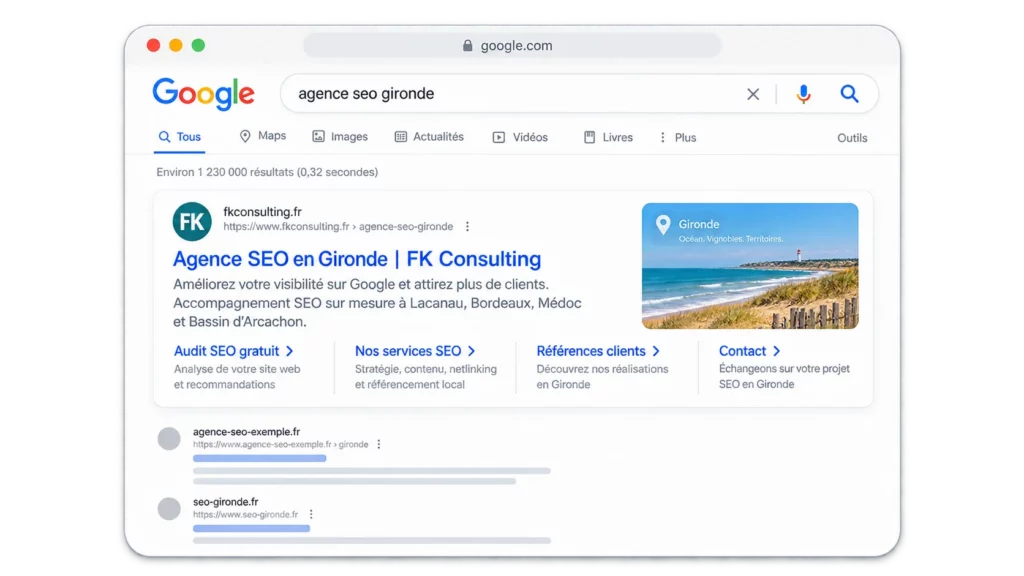Open options menu beside fkconsulting.fr URL
Screen dimensions: 1024x576
tap(467, 227)
